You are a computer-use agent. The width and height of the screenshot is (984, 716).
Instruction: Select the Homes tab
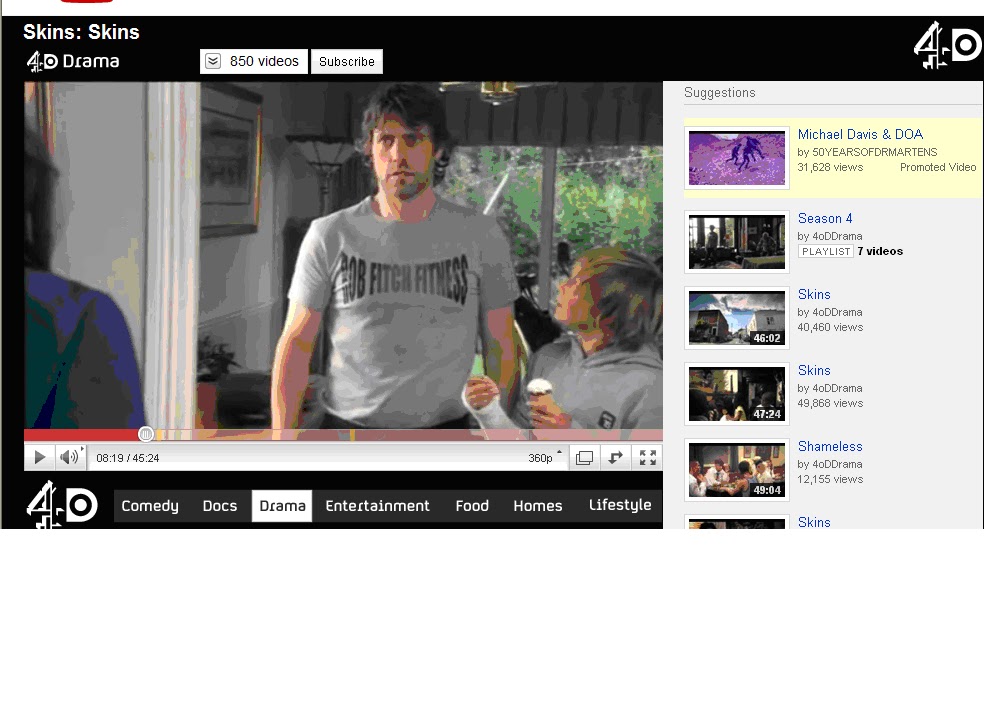(x=538, y=506)
